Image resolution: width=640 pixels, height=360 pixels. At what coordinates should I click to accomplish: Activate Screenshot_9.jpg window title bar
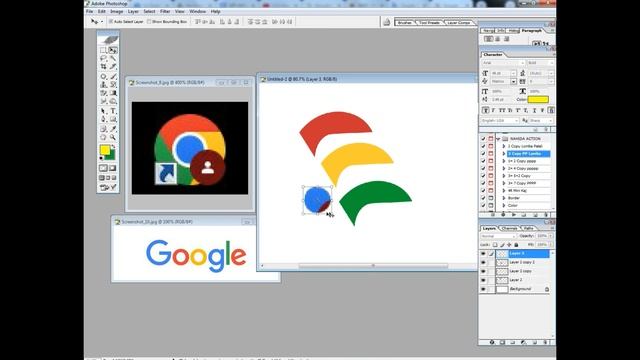click(190, 82)
